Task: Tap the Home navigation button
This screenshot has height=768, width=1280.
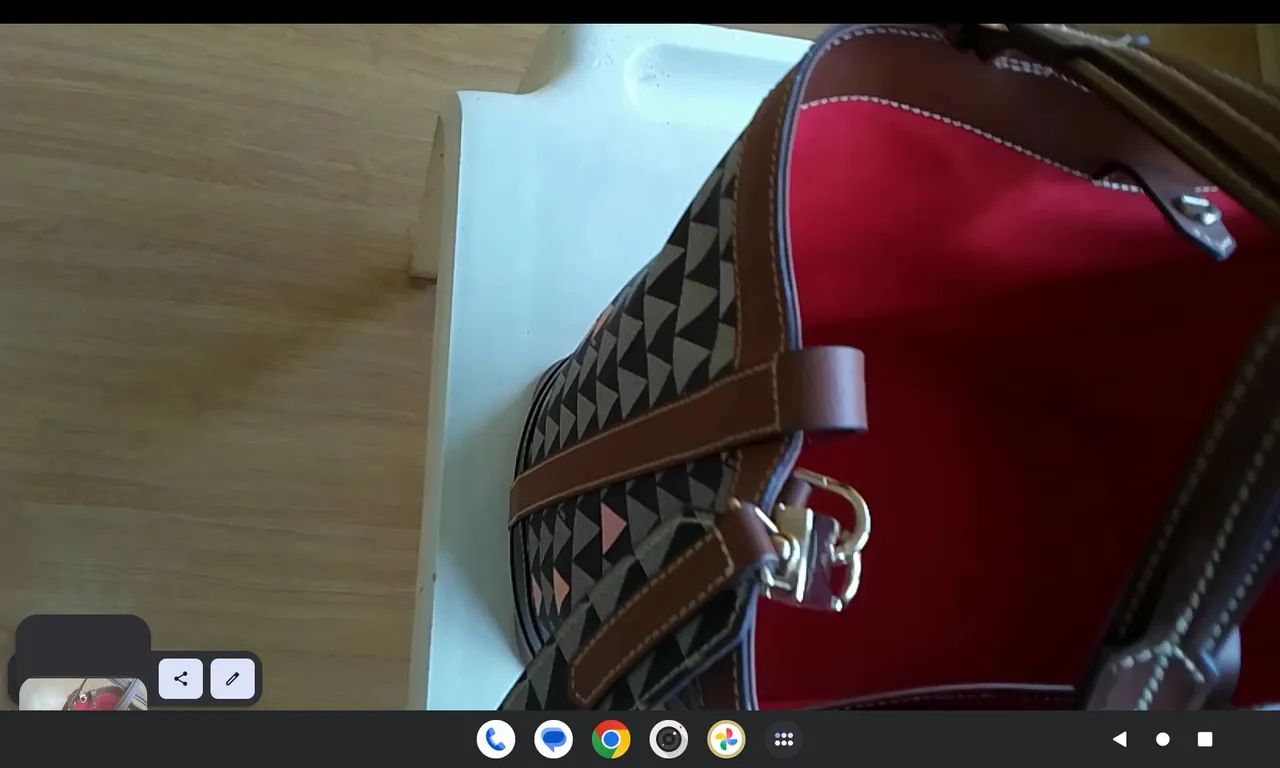Action: coord(1162,739)
